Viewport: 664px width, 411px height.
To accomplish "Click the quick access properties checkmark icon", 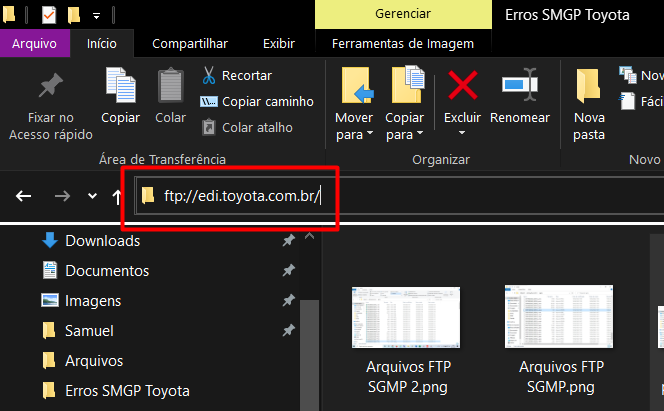I will pyautogui.click(x=49, y=15).
